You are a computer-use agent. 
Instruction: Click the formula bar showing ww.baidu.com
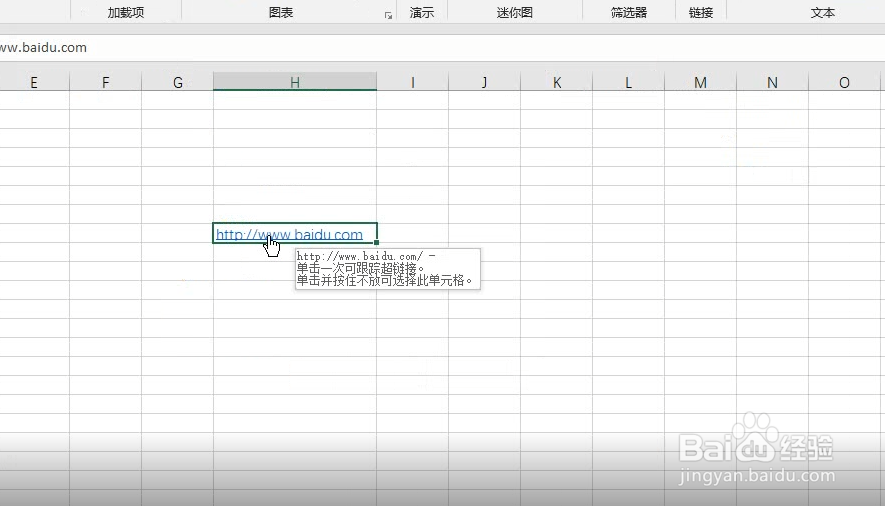[x=442, y=48]
